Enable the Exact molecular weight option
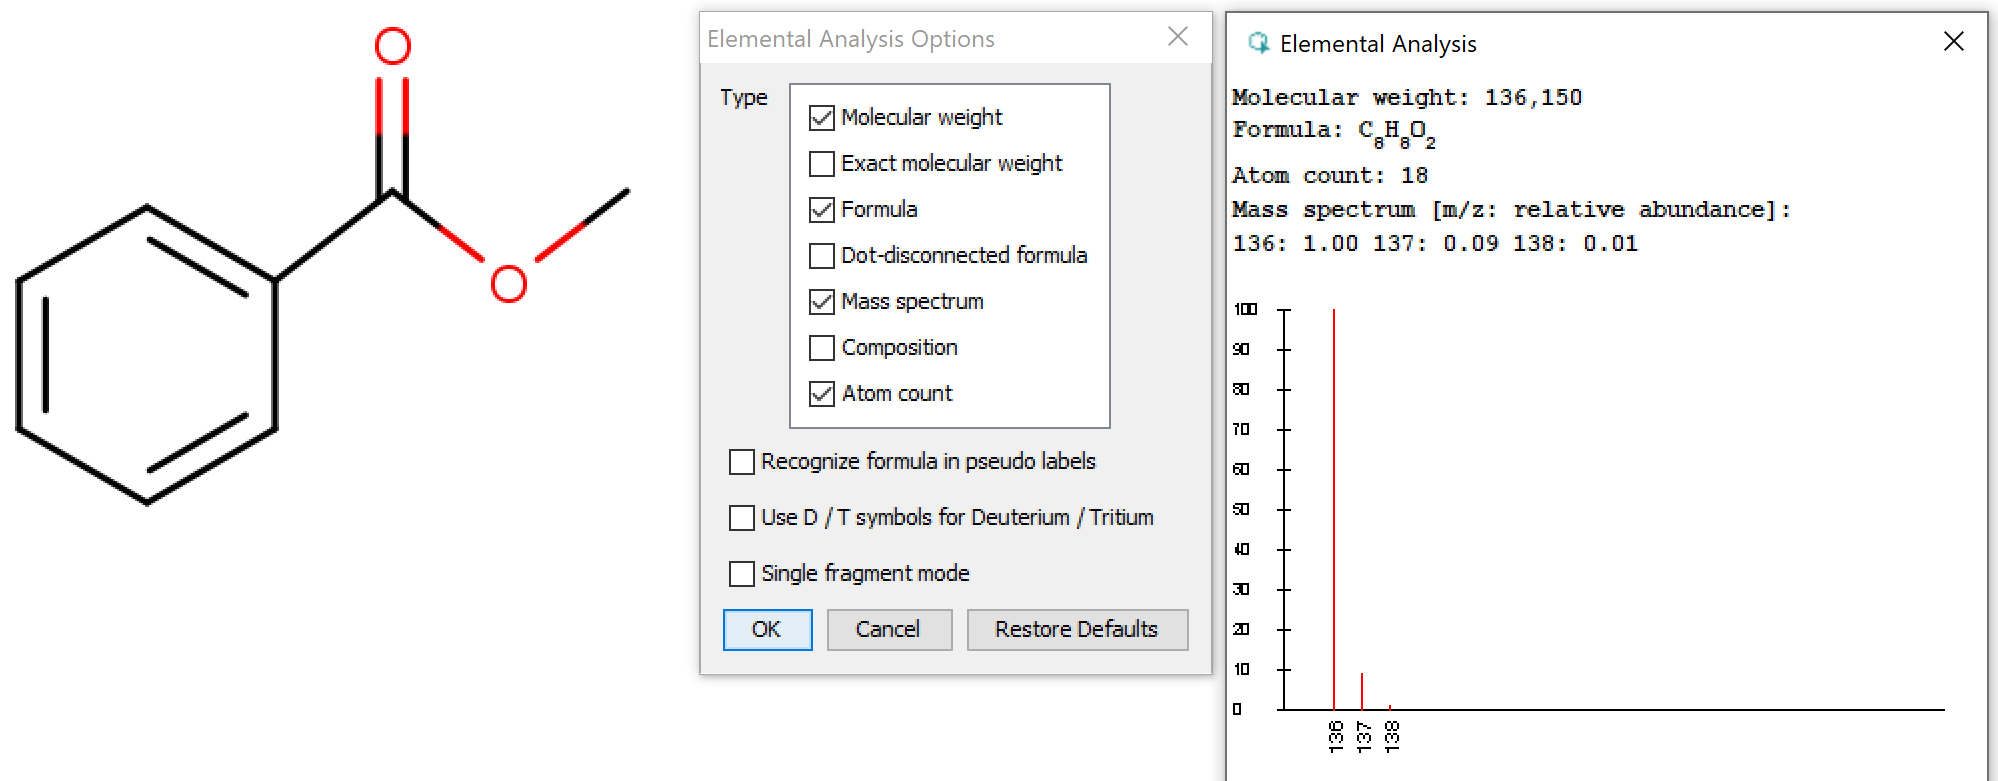1998x781 pixels. [821, 164]
